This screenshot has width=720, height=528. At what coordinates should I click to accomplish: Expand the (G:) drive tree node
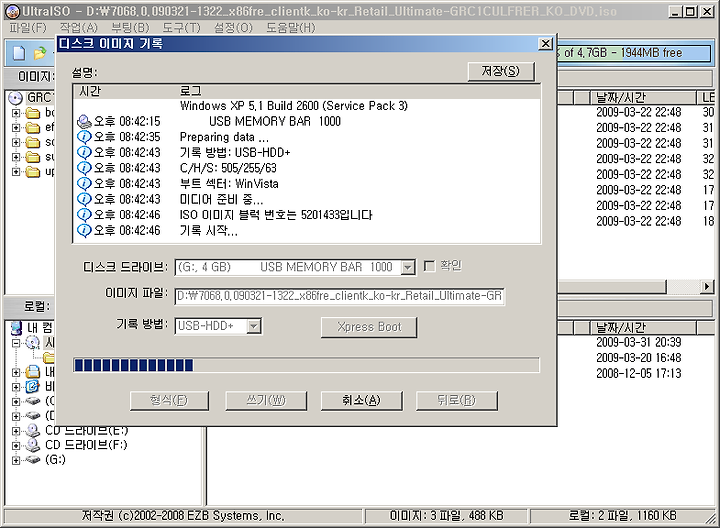coord(16,460)
